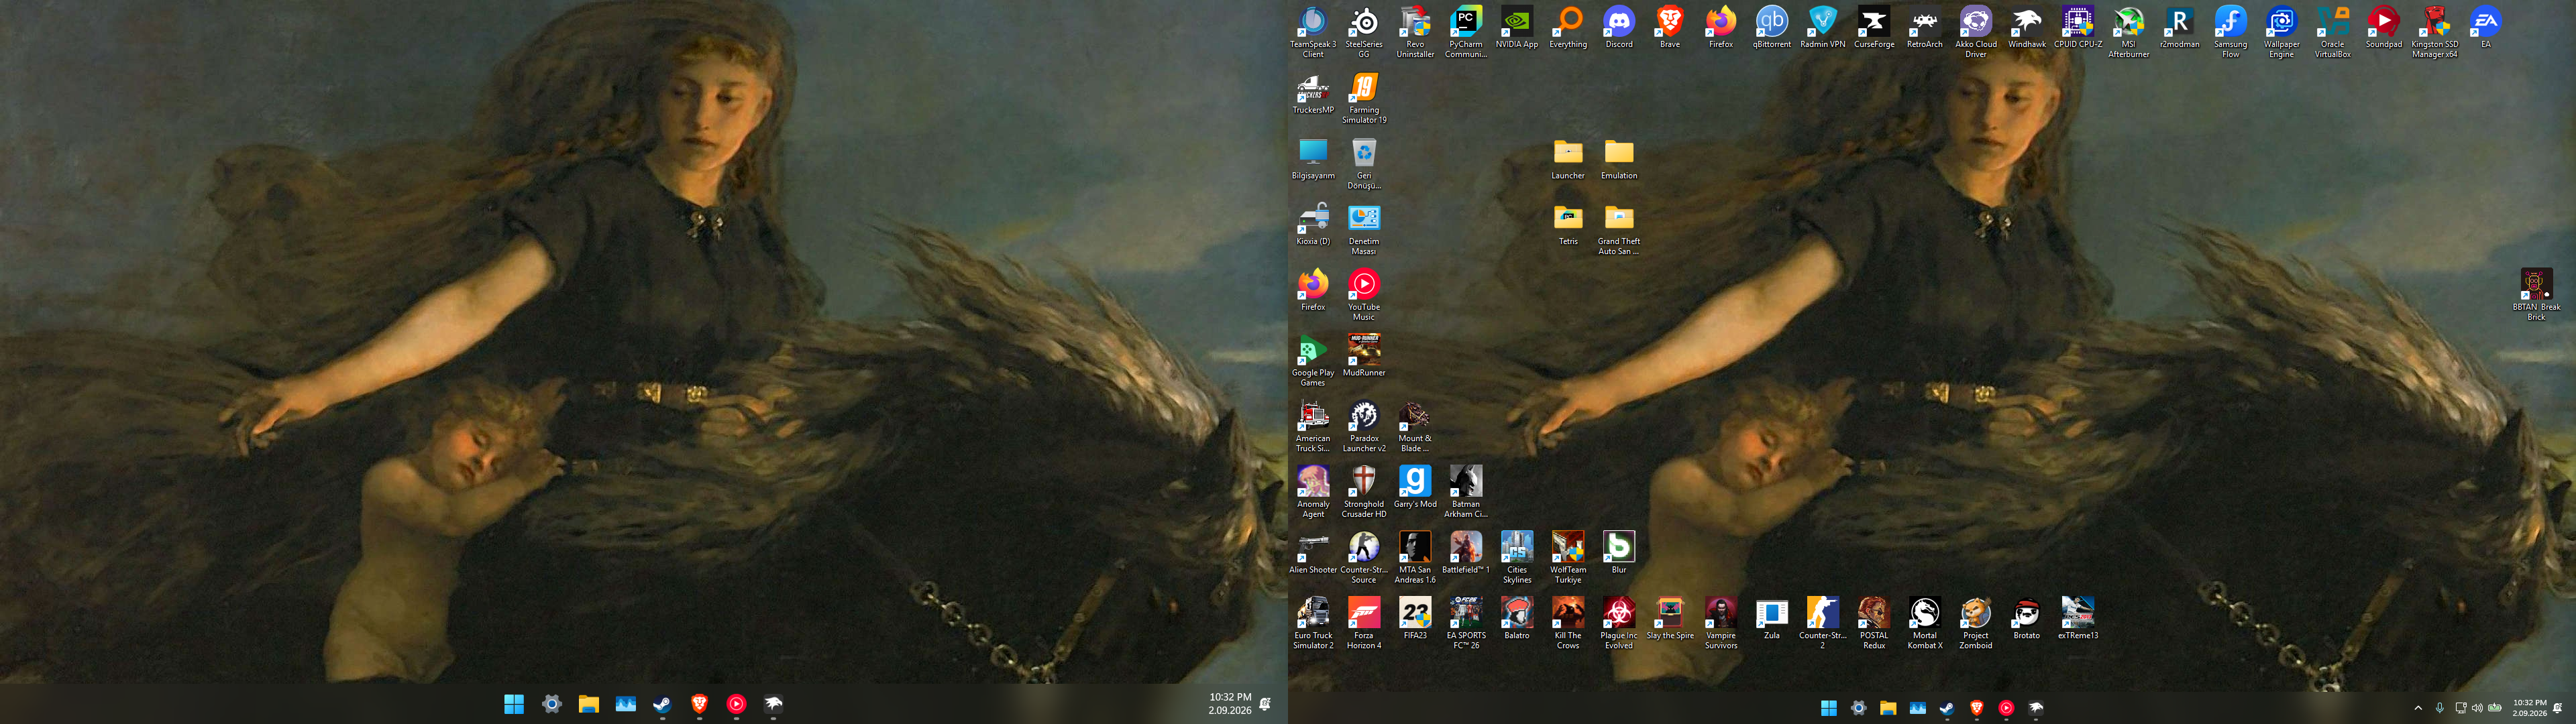Launch Oracle VirtualBox icon

click(x=2333, y=32)
